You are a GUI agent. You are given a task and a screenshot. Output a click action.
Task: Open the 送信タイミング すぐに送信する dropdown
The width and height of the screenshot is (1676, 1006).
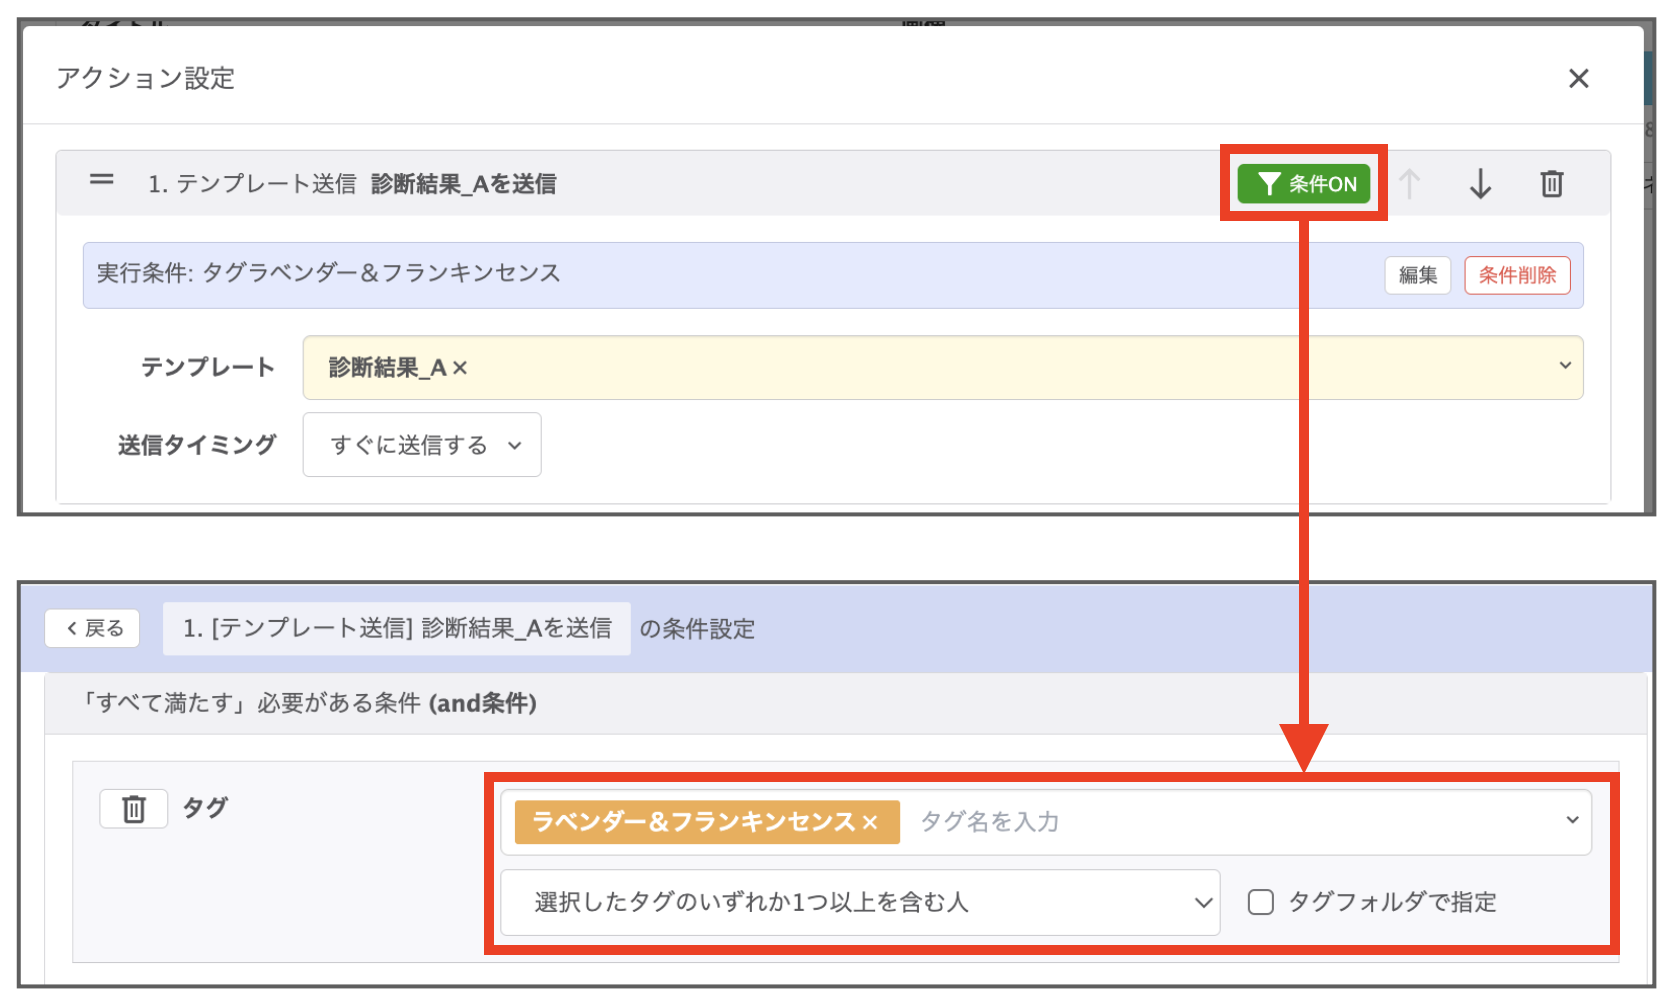coord(422,444)
